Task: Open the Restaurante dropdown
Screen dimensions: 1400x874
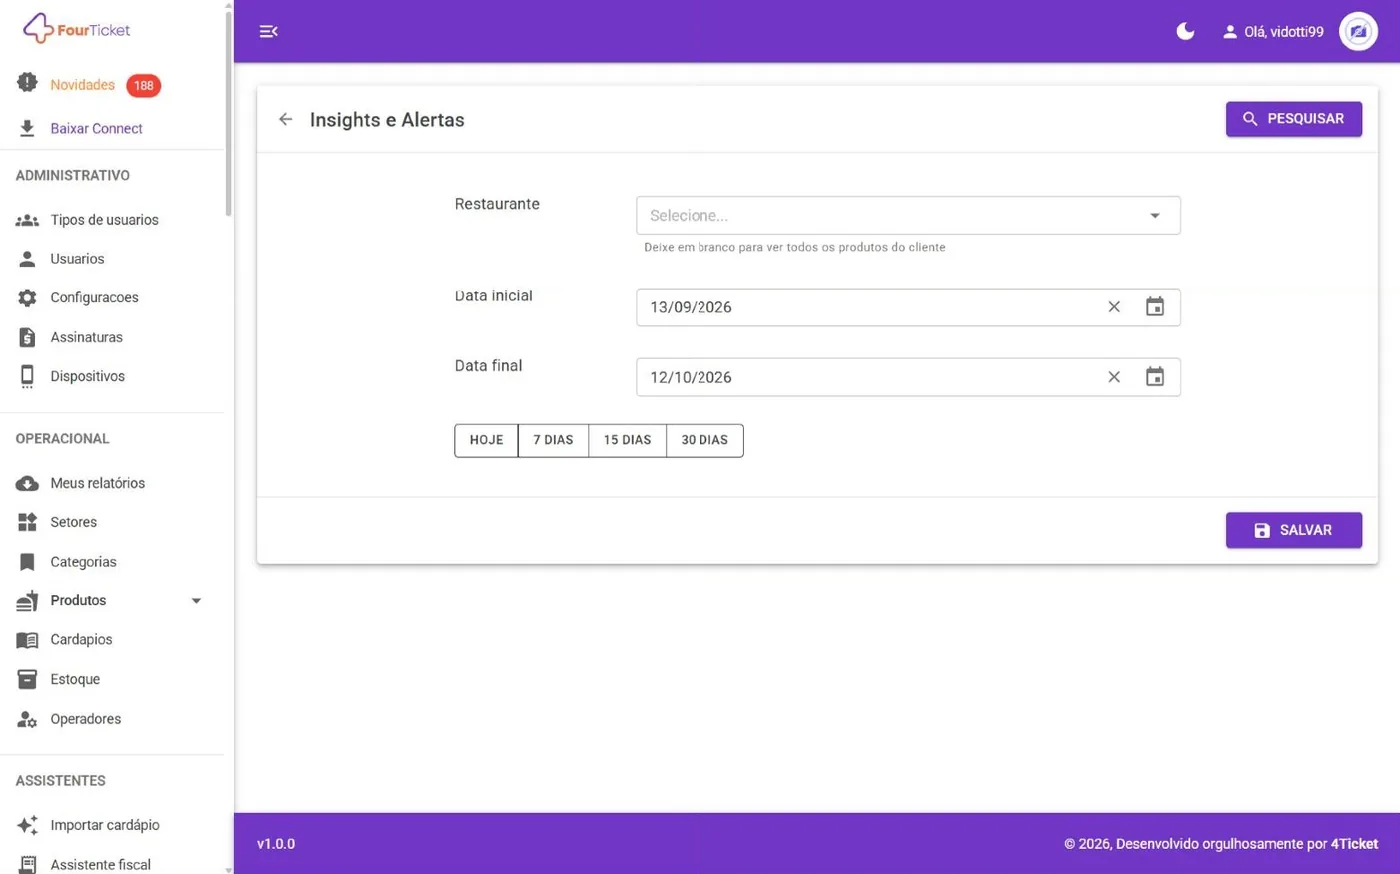Action: [x=908, y=216]
